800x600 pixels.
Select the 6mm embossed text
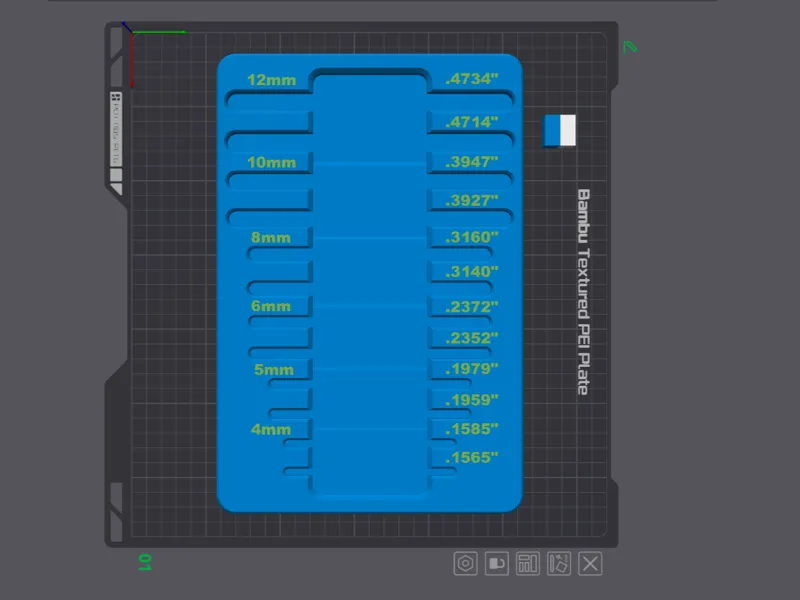pos(271,306)
